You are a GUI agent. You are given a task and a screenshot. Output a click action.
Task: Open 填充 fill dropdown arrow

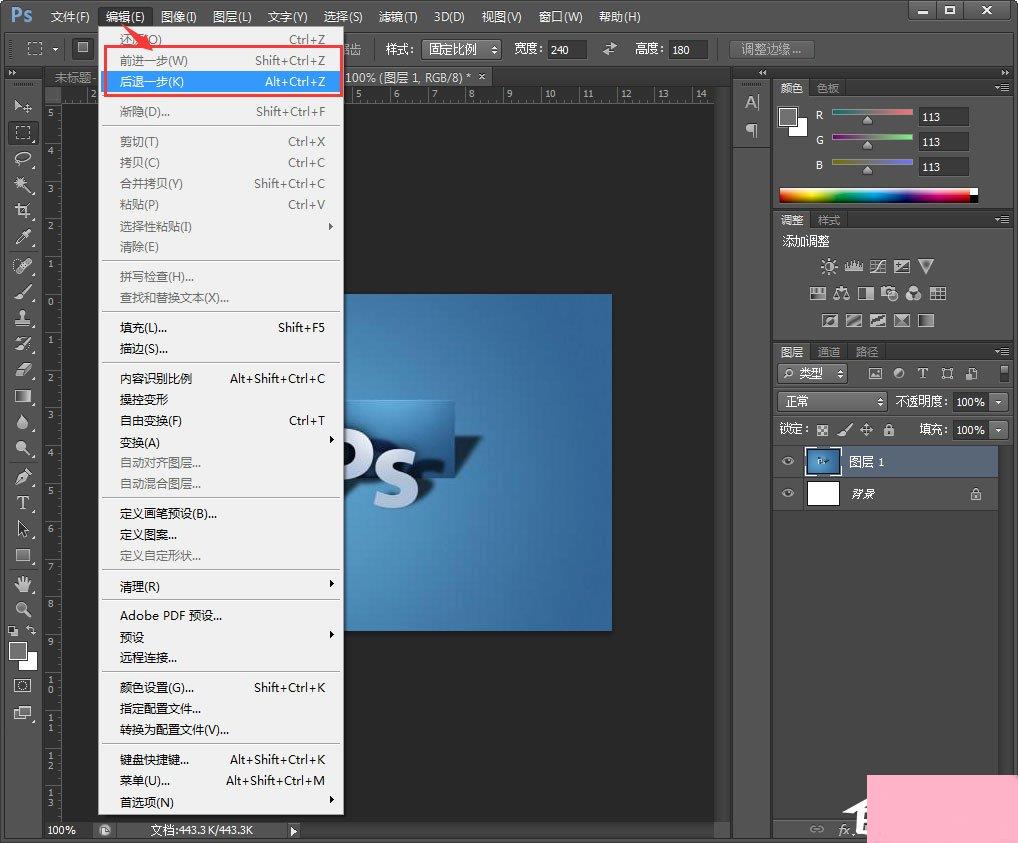coord(999,430)
